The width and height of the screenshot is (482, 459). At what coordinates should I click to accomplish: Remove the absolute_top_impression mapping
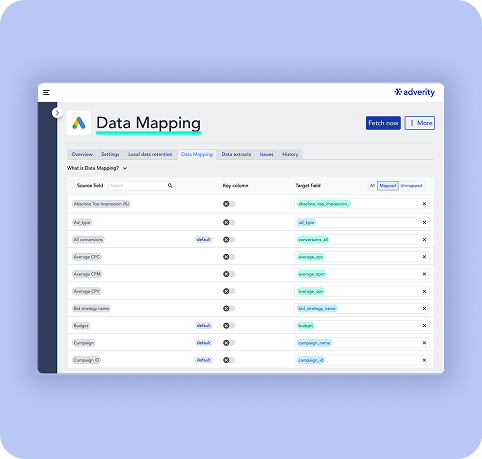click(424, 204)
